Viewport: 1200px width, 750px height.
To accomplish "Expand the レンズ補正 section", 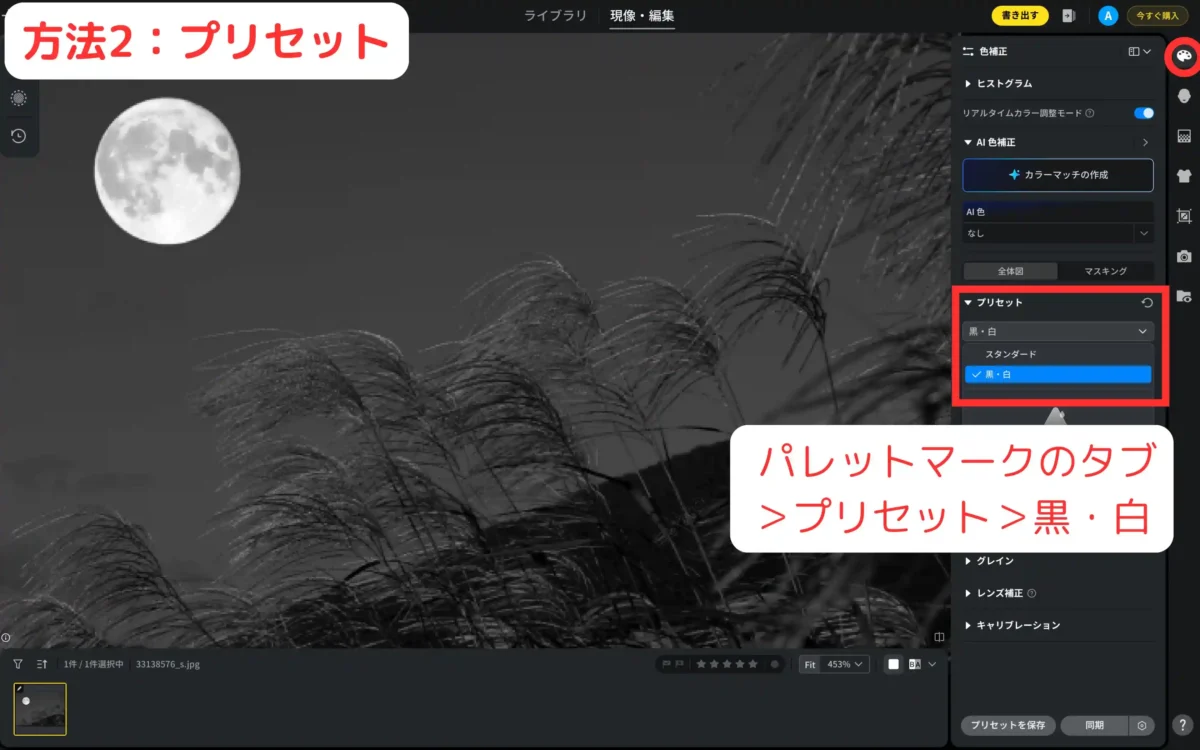I will pyautogui.click(x=968, y=593).
